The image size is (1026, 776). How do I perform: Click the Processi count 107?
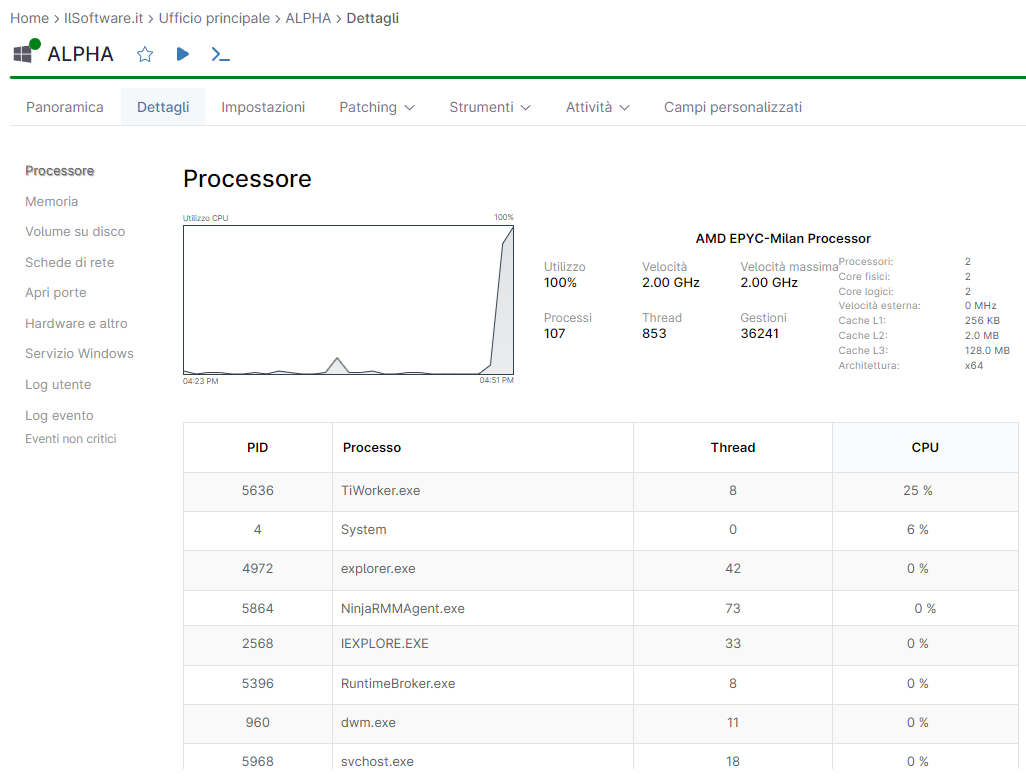[x=554, y=334]
